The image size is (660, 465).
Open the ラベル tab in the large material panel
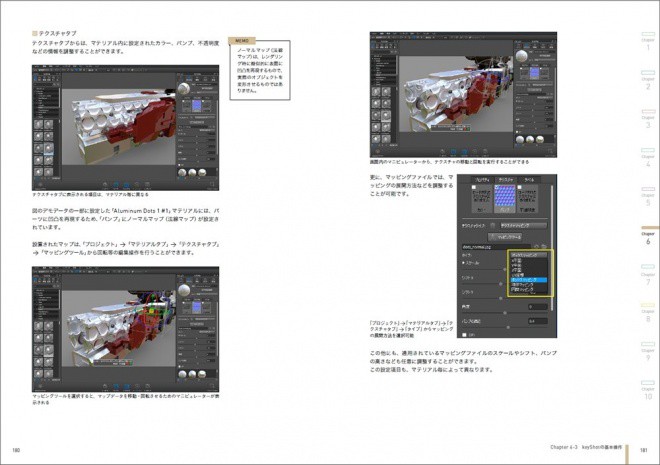(529, 180)
